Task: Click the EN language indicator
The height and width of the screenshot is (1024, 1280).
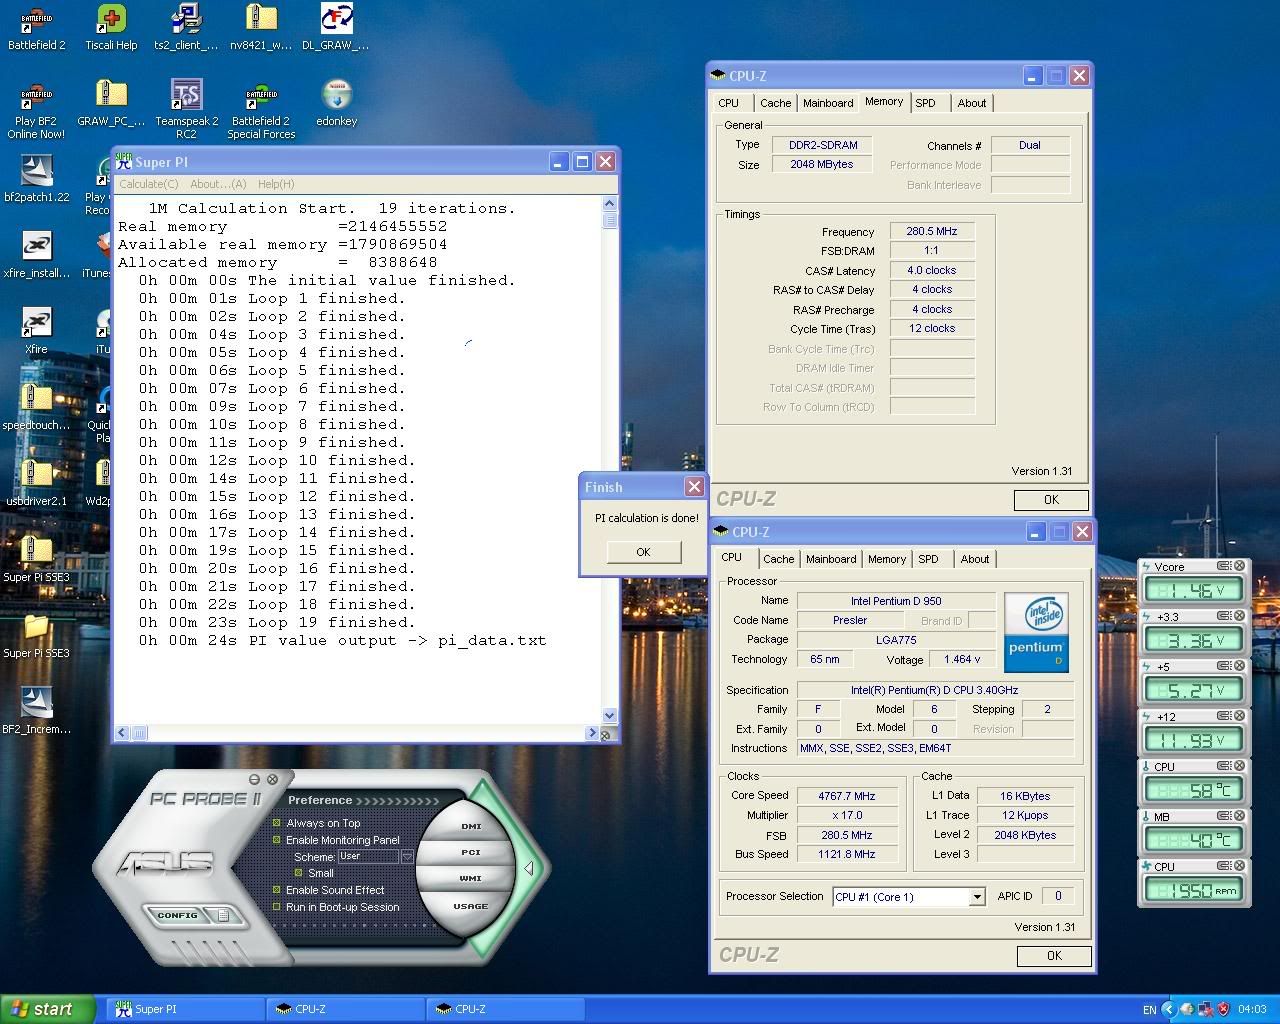Action: [1150, 1009]
